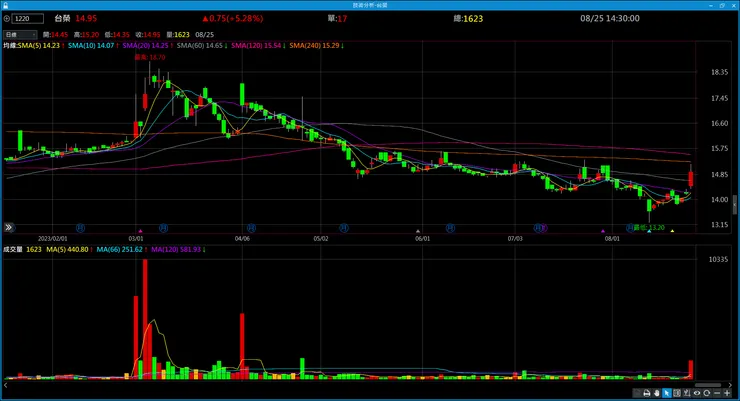This screenshot has height=401, width=740.
Task: Click the SMA(5) 14.23 indicator label
Action: click(38, 46)
